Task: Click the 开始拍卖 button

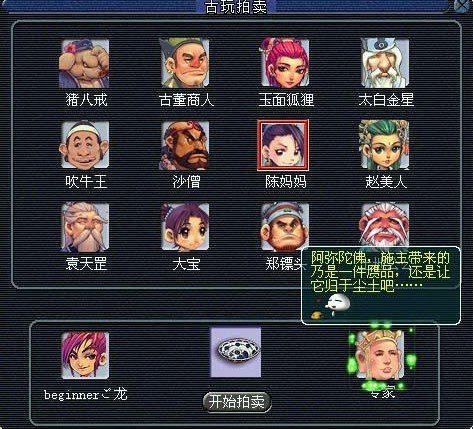Action: click(237, 402)
